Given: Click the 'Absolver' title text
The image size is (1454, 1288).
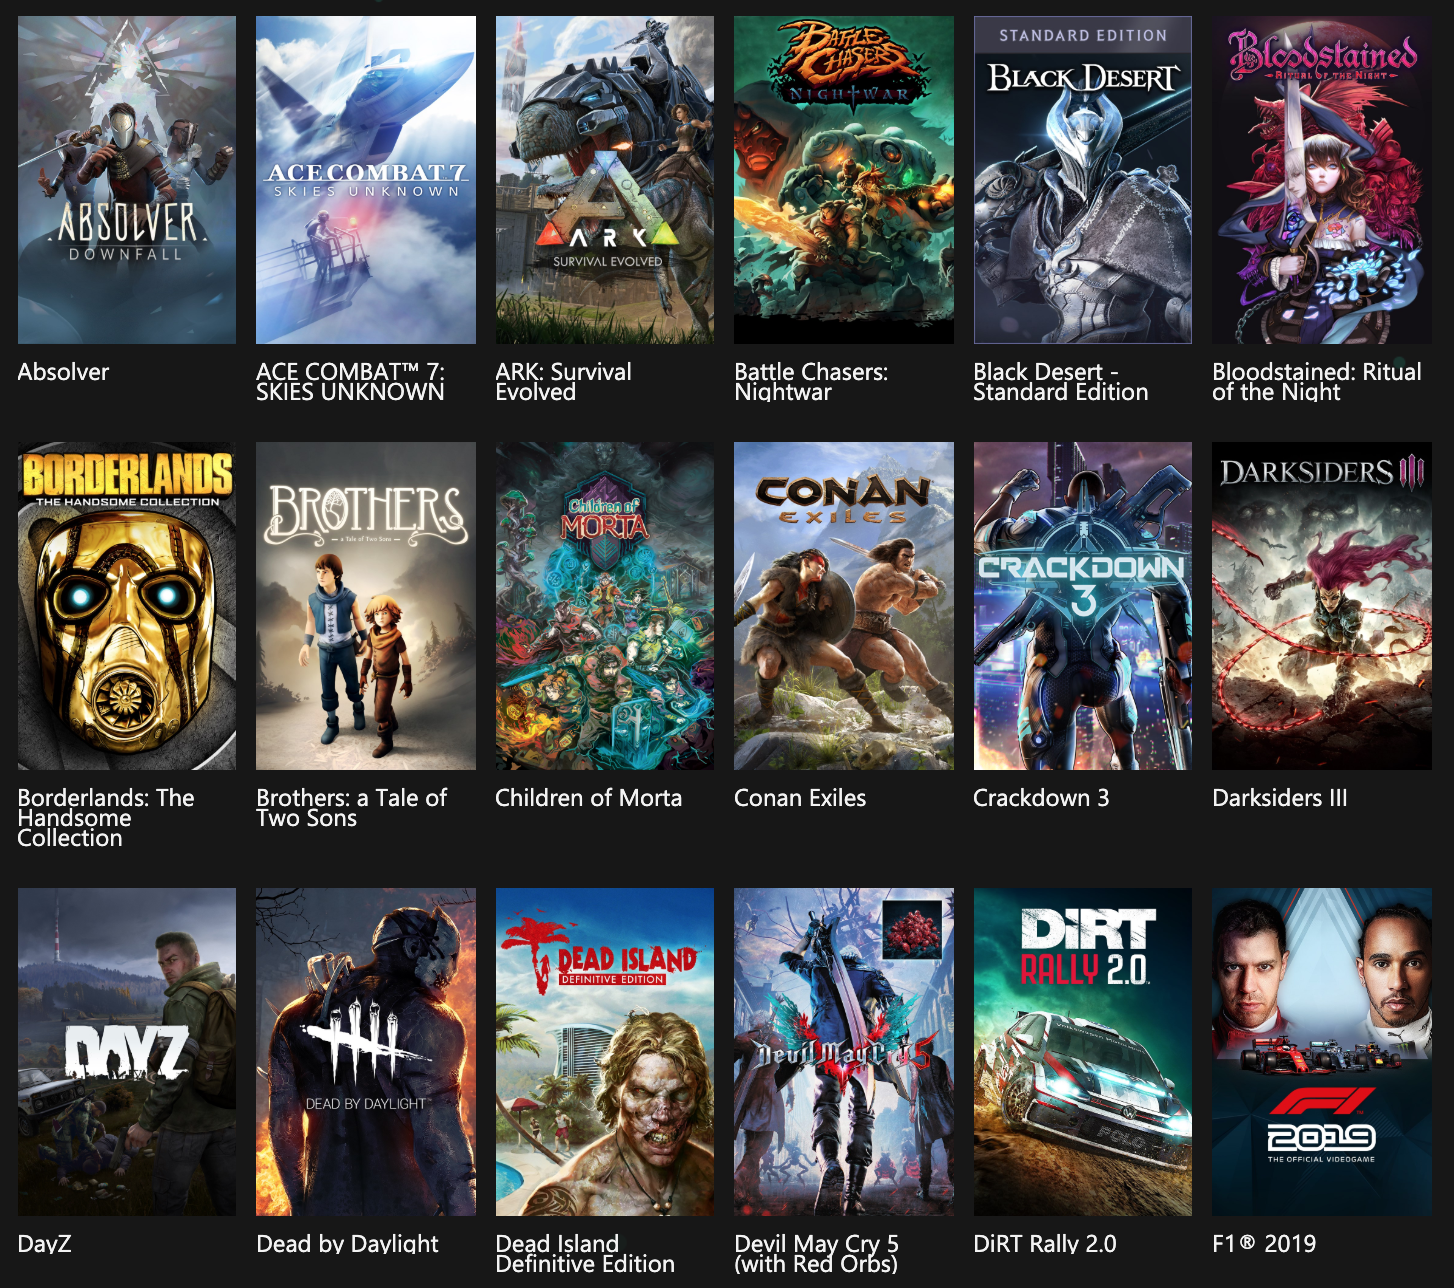Looking at the screenshot, I should [x=63, y=372].
